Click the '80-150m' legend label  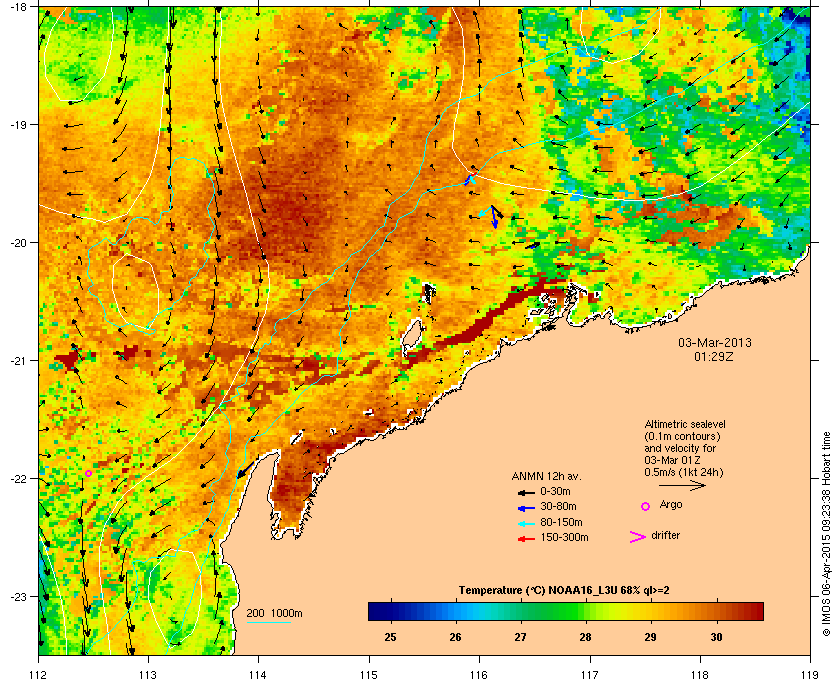coord(561,522)
